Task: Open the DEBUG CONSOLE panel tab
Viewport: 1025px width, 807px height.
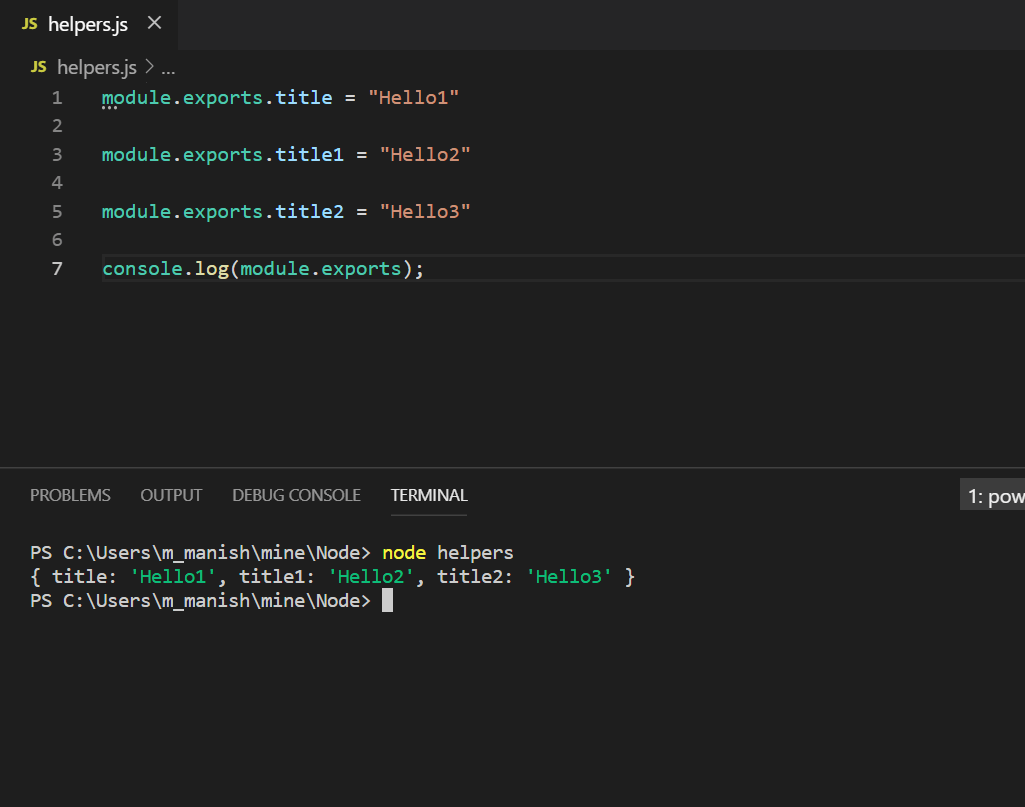Action: (x=296, y=495)
